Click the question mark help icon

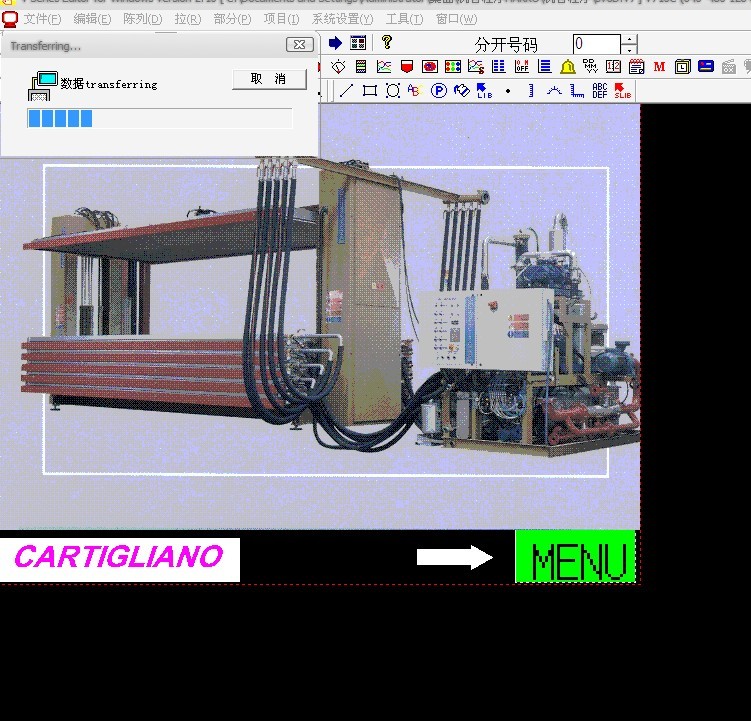[387, 43]
